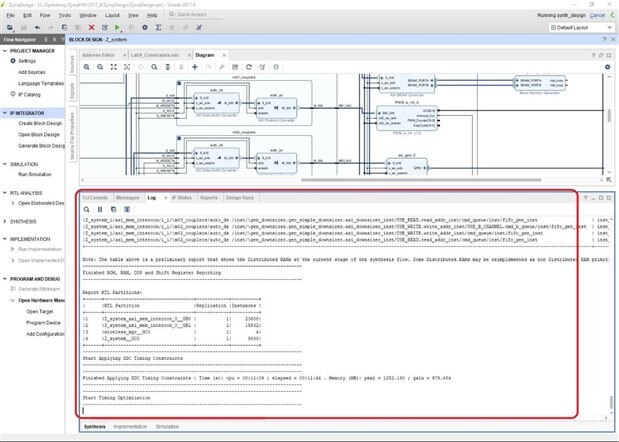Click the Search icon in Log toolbar

pyautogui.click(x=86, y=209)
